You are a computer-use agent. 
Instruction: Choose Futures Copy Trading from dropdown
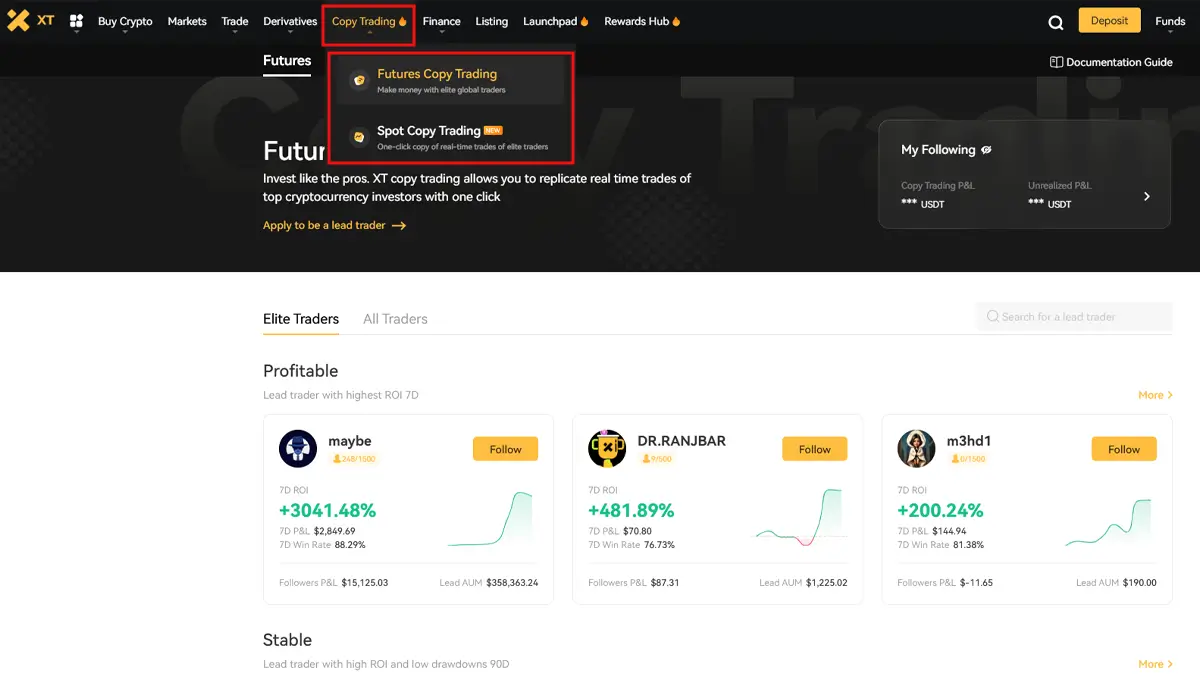(450, 80)
